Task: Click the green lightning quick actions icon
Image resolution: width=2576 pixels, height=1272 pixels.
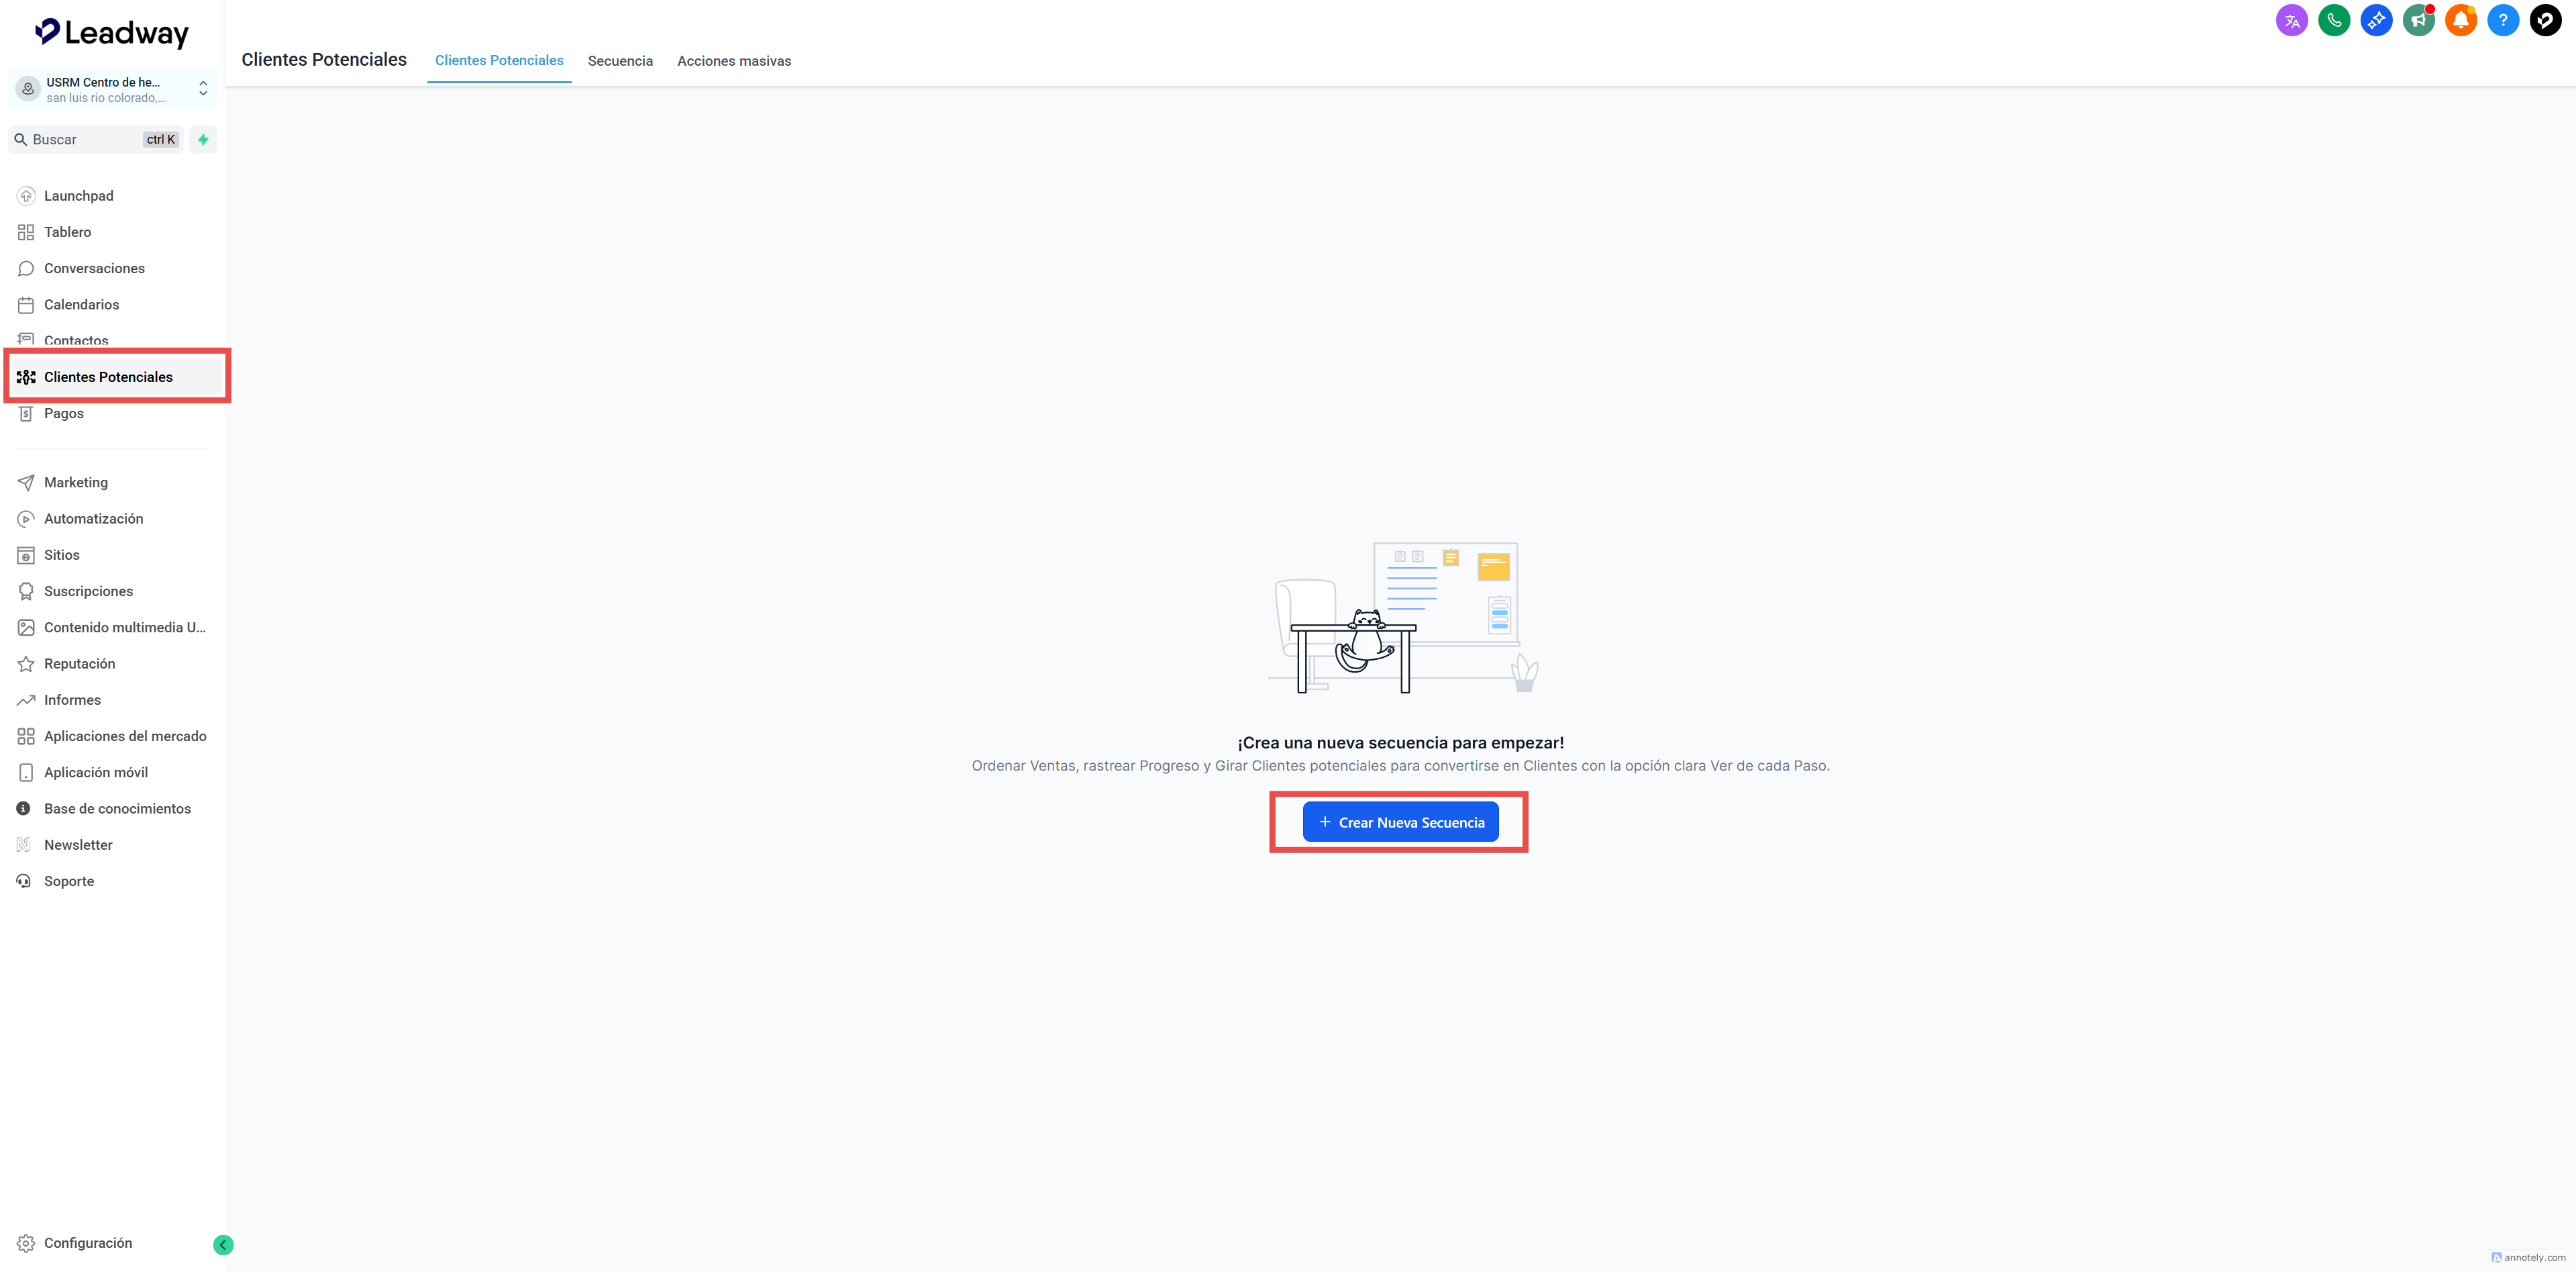Action: point(203,140)
